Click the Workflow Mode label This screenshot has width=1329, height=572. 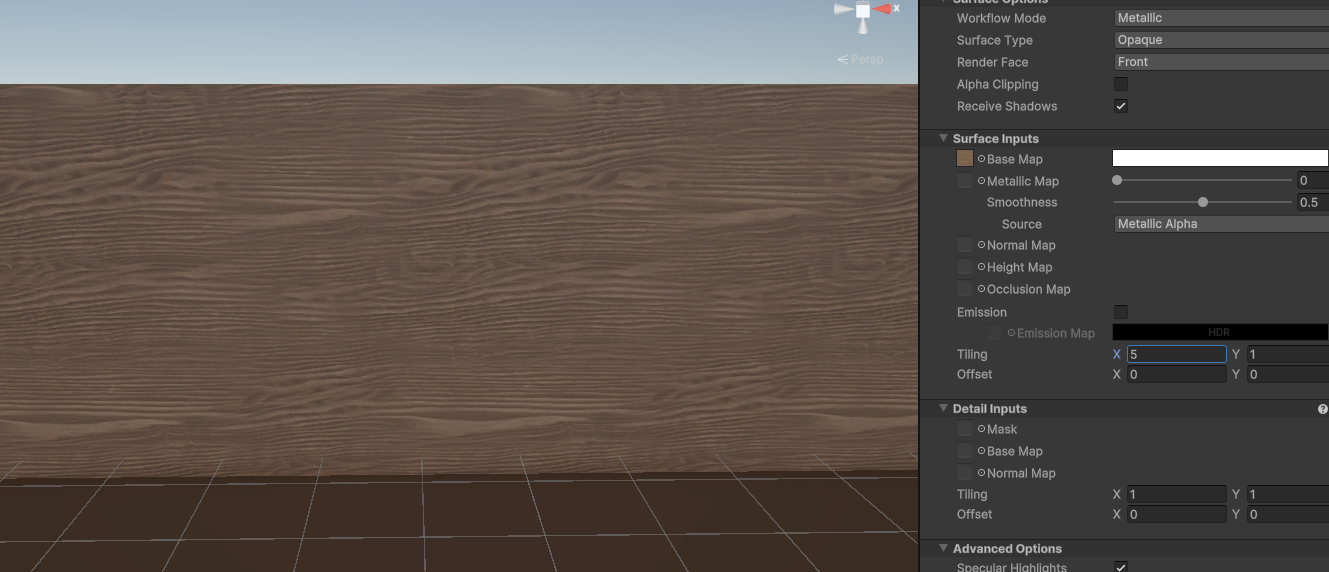point(1001,18)
